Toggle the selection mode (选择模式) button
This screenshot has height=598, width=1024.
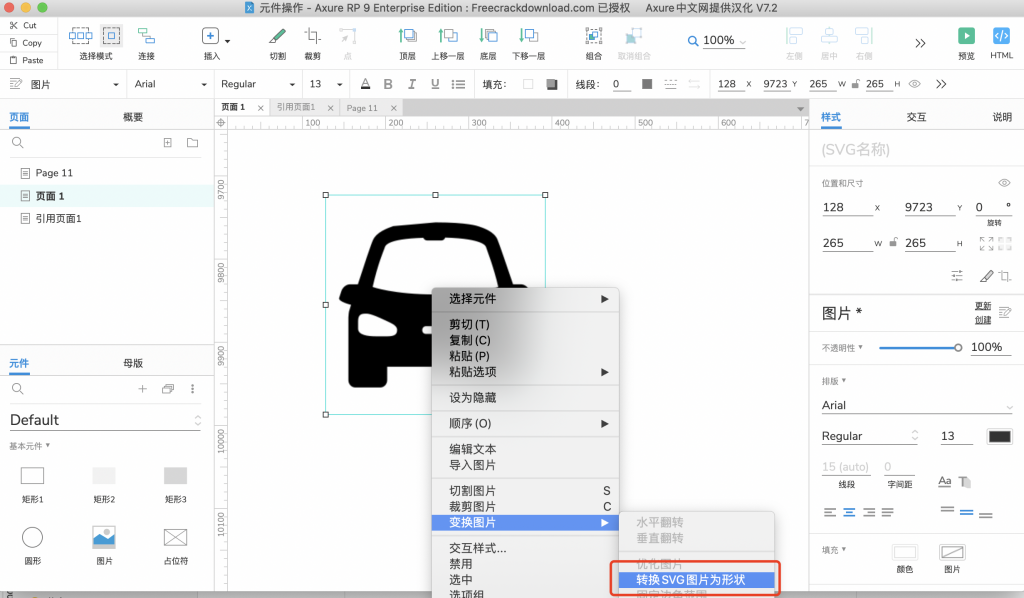(x=111, y=37)
